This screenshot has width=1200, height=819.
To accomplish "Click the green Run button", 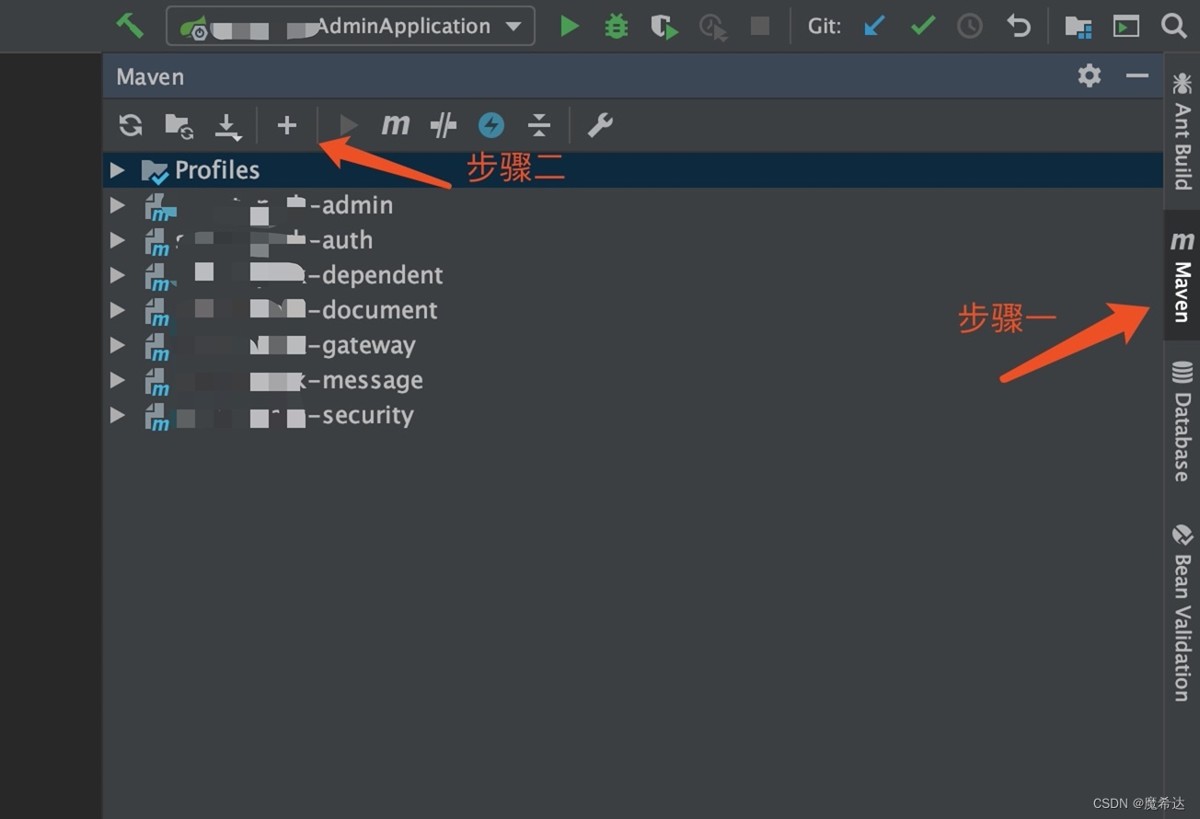I will click(570, 26).
